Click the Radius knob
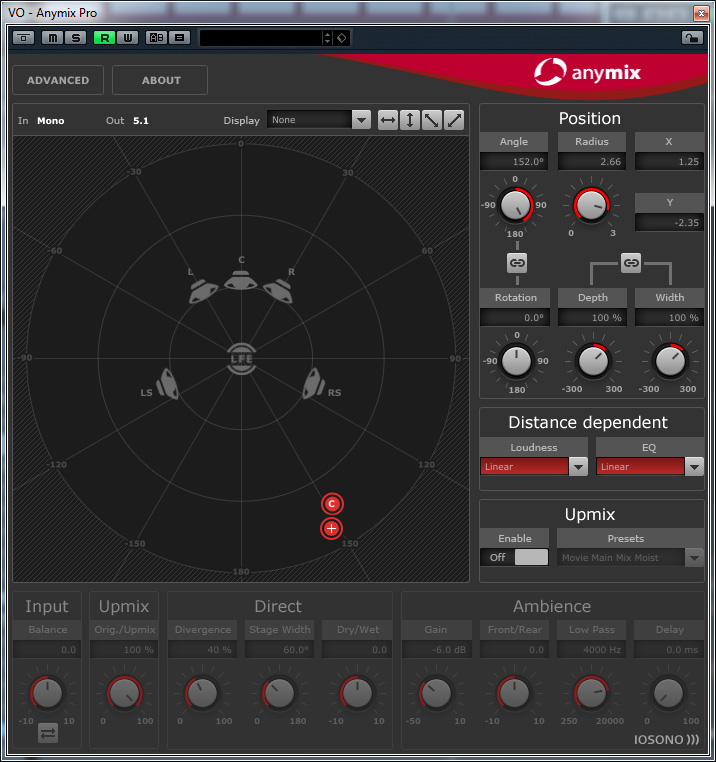This screenshot has width=716, height=762. click(592, 205)
